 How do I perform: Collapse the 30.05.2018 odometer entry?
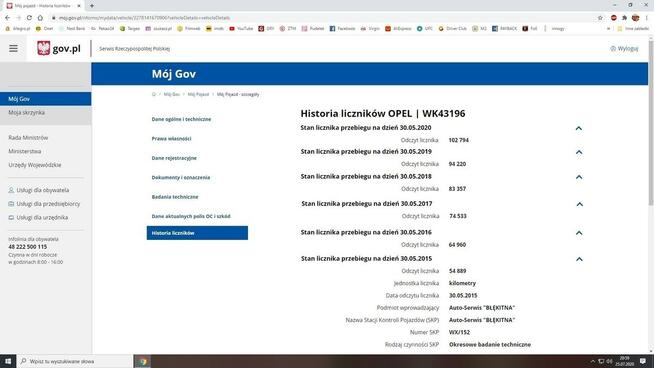pos(579,177)
